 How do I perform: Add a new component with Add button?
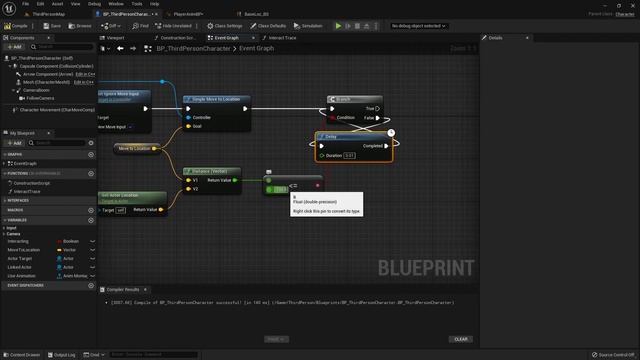click(x=14, y=47)
